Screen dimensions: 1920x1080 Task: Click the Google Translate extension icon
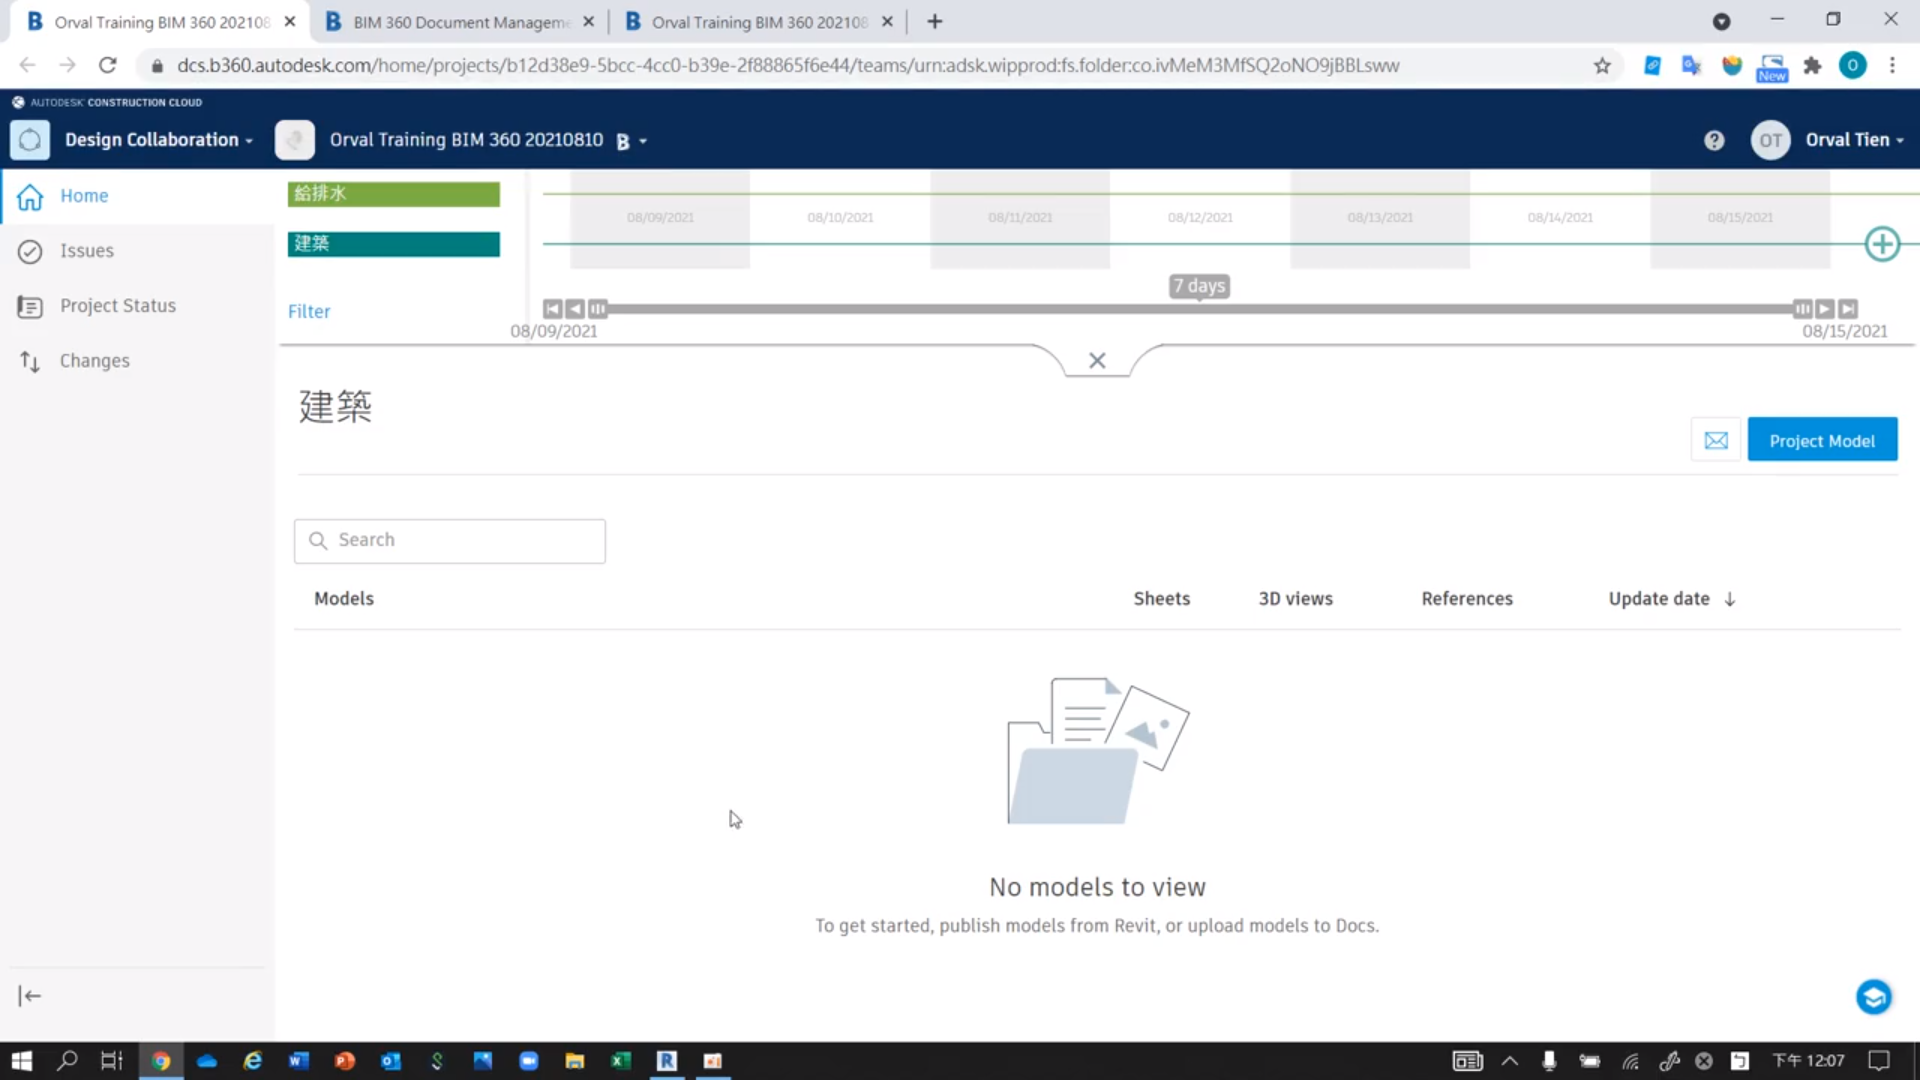[1691, 66]
